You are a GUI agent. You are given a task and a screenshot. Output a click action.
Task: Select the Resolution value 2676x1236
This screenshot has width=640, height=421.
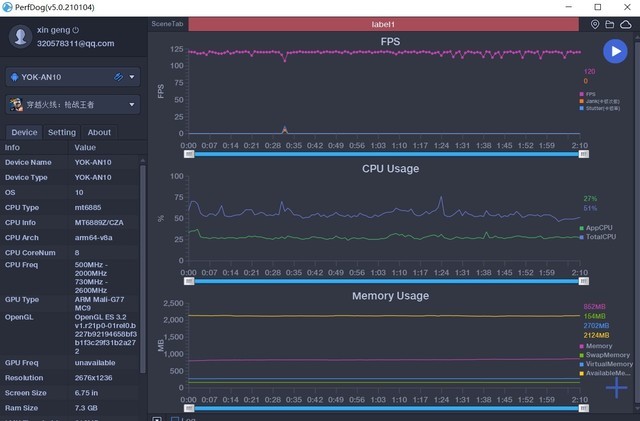coord(93,378)
